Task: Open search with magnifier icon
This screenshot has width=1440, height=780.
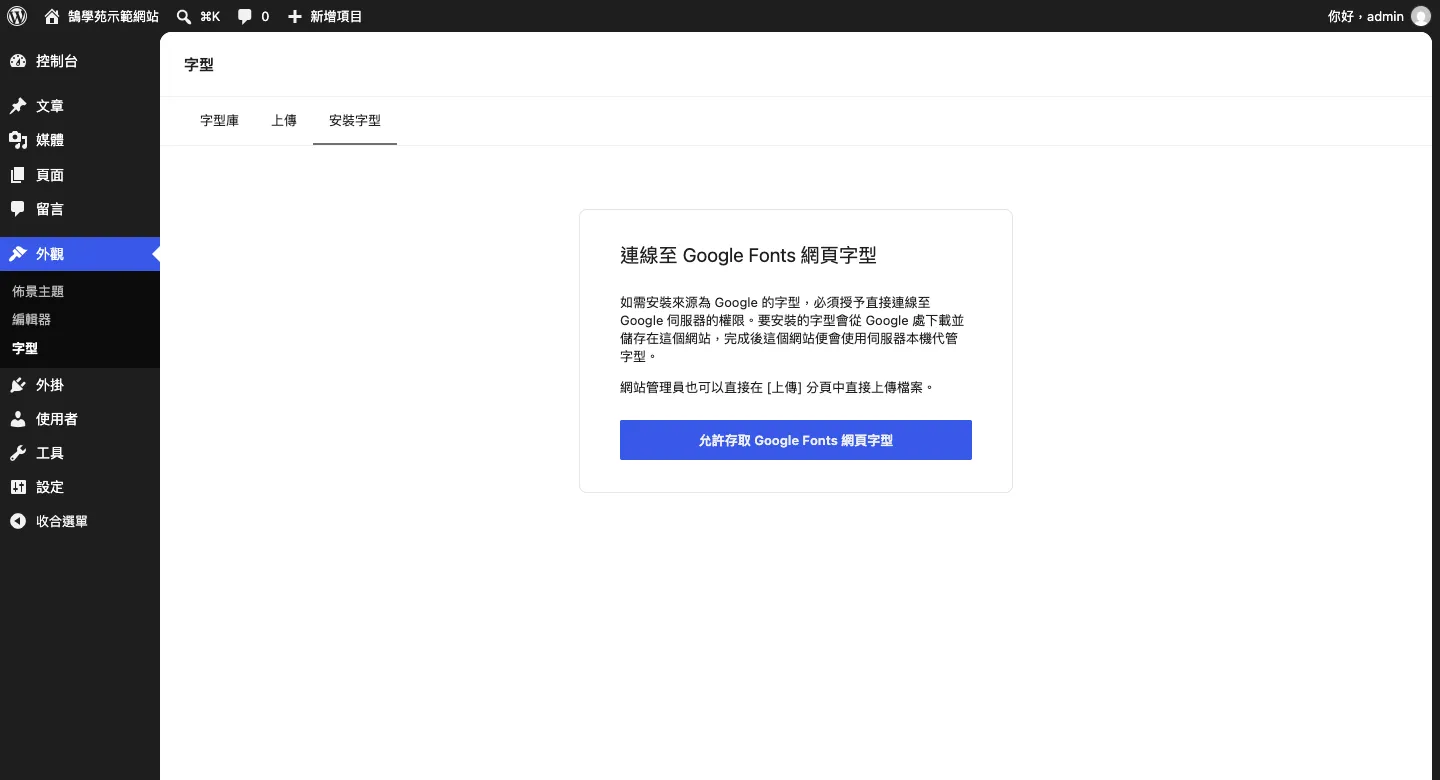Action: tap(184, 16)
